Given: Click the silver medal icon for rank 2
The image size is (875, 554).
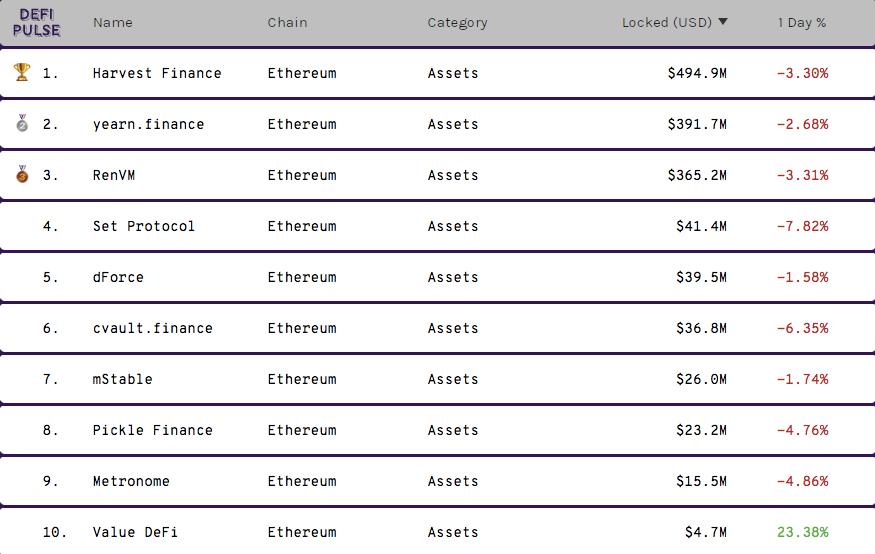Looking at the screenshot, I should click(22, 124).
